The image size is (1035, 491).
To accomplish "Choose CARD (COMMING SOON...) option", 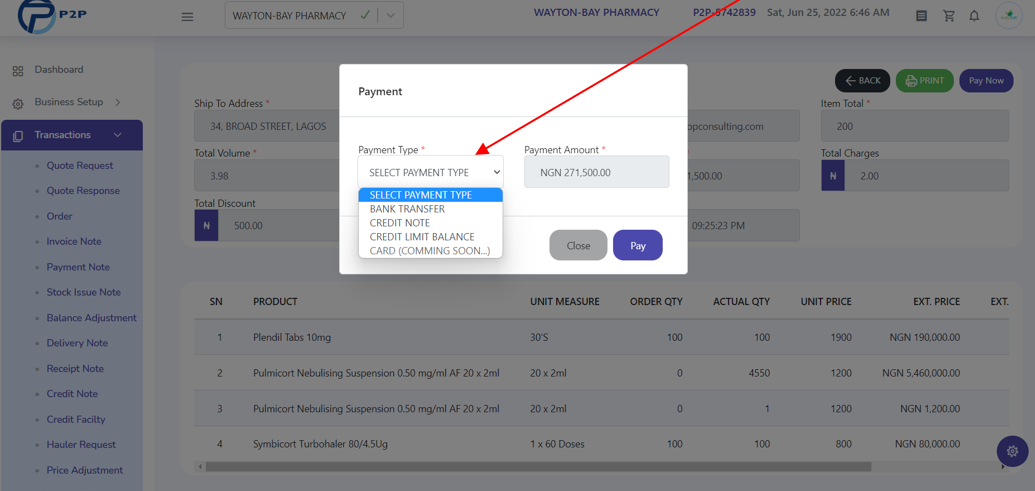I will (x=430, y=251).
